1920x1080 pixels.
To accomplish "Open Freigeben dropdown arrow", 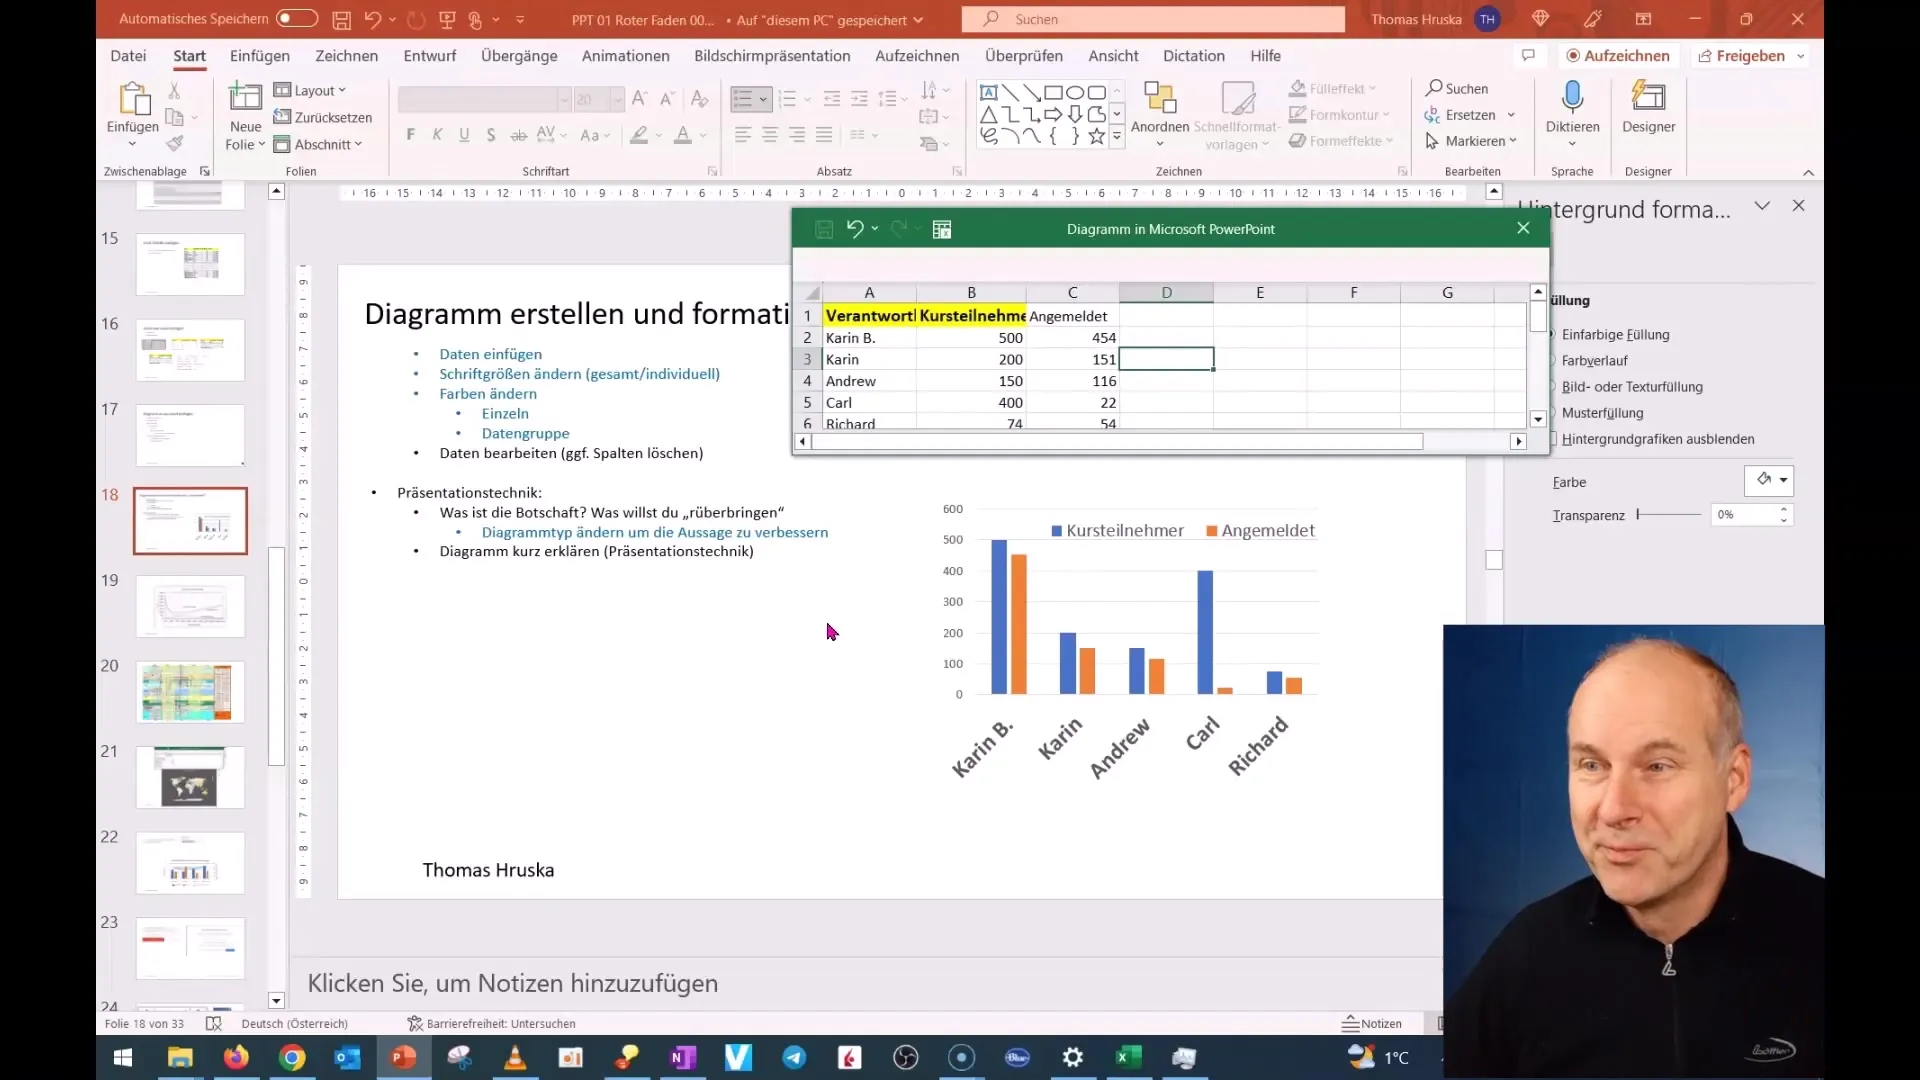I will click(1800, 56).
